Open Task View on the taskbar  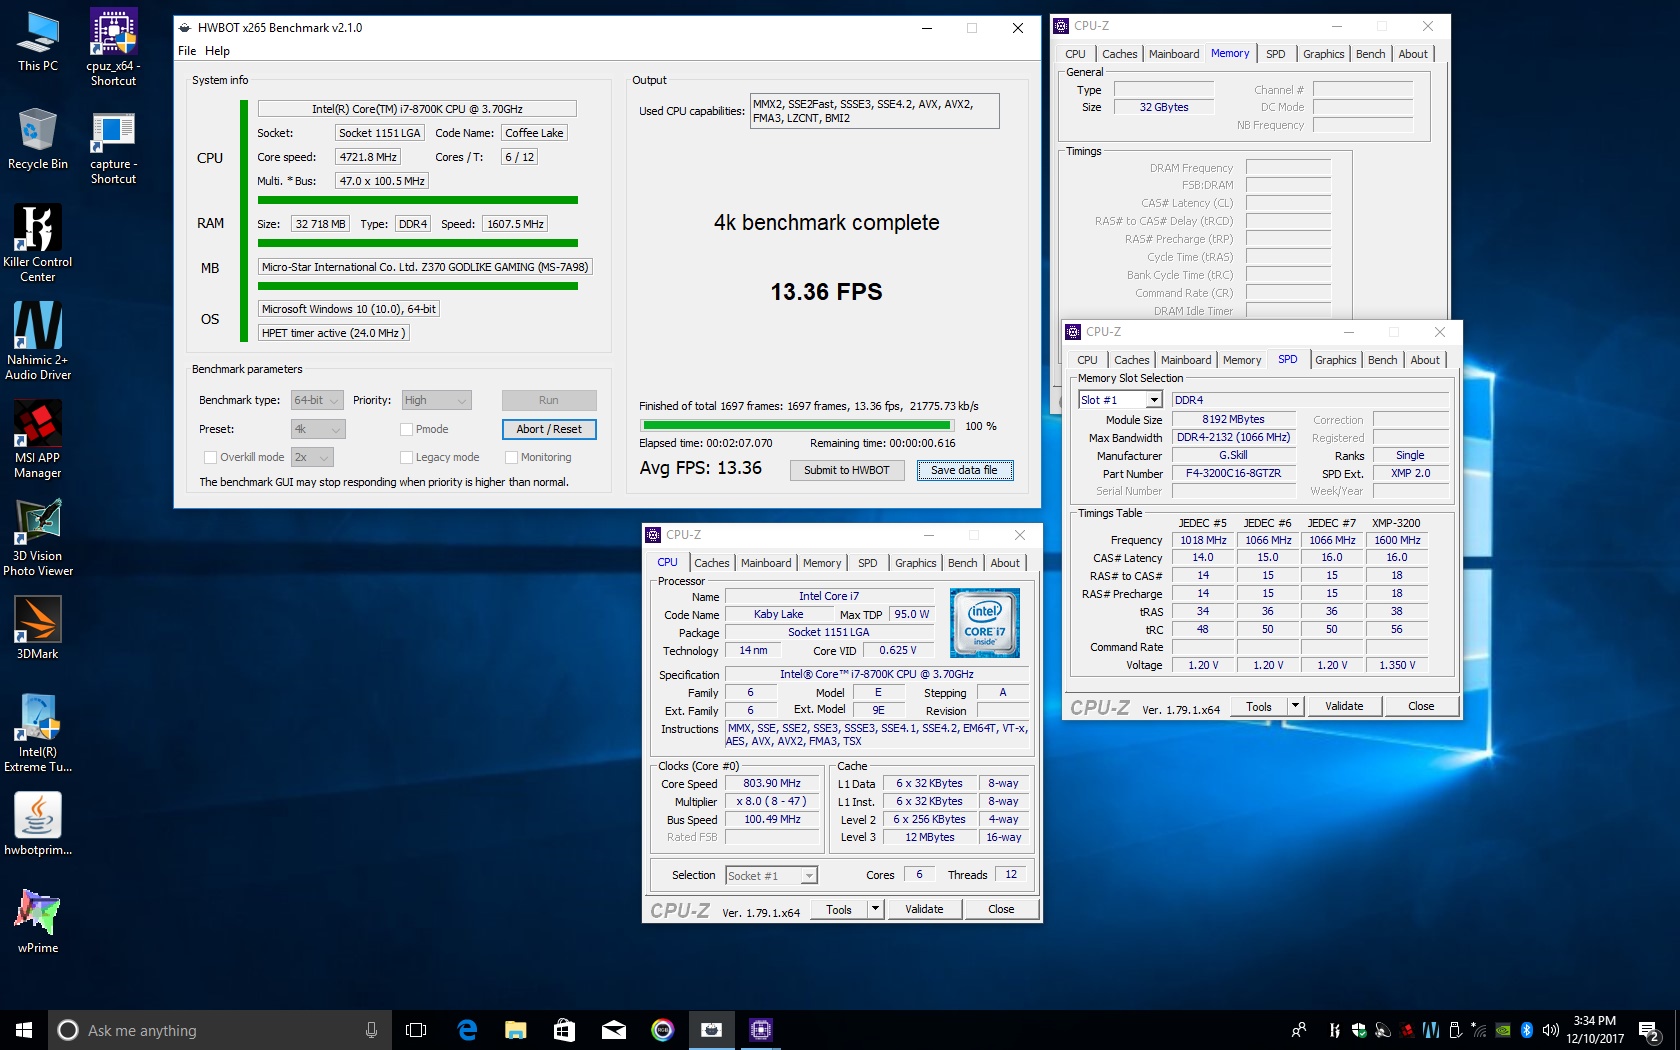click(x=416, y=1030)
